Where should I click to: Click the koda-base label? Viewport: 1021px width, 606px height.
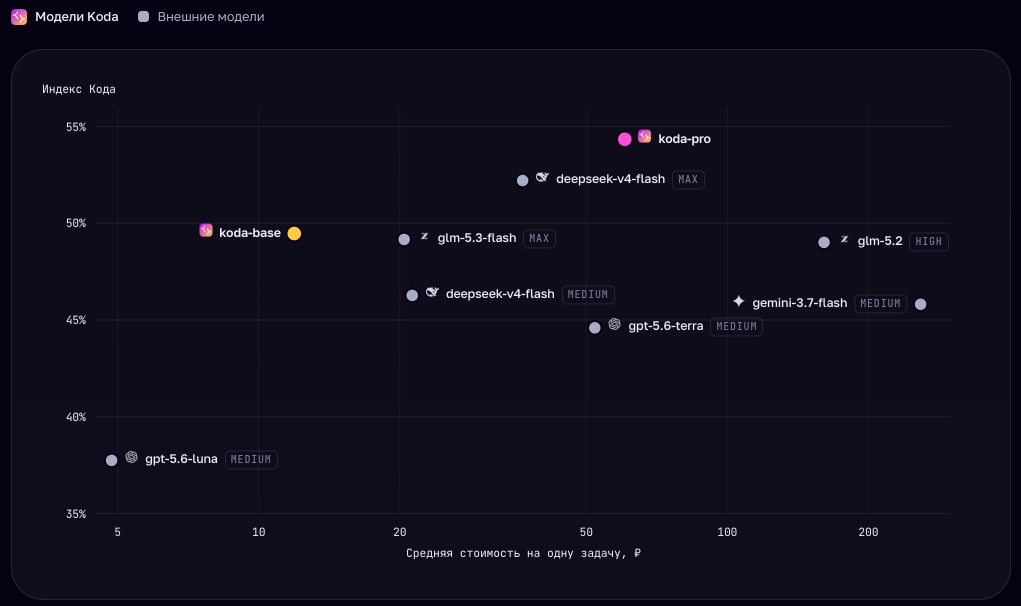(249, 233)
